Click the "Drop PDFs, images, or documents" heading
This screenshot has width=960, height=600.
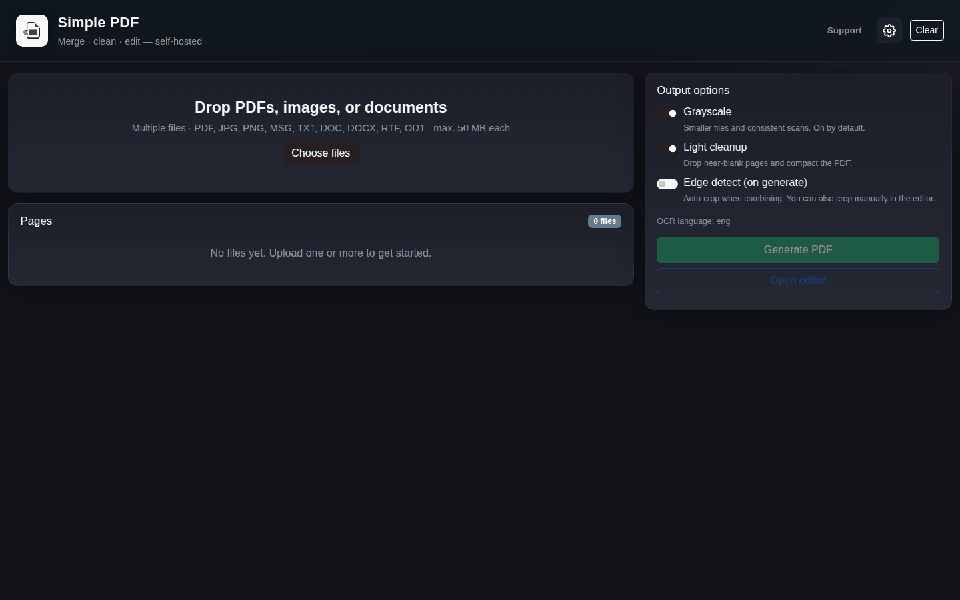click(x=320, y=107)
